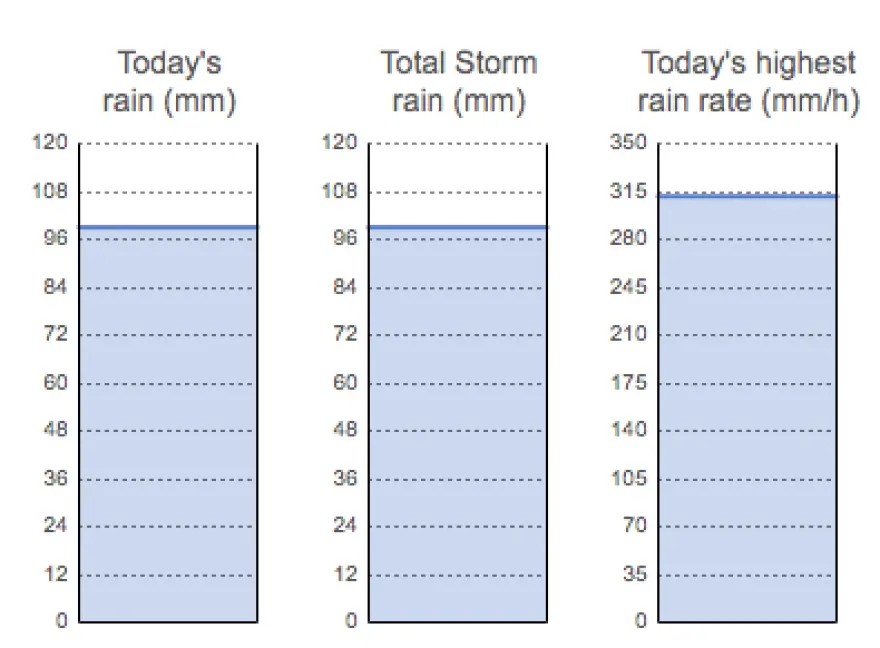880x648 pixels.
Task: Click the 60 label on Today's rain axis
Action: point(57,382)
